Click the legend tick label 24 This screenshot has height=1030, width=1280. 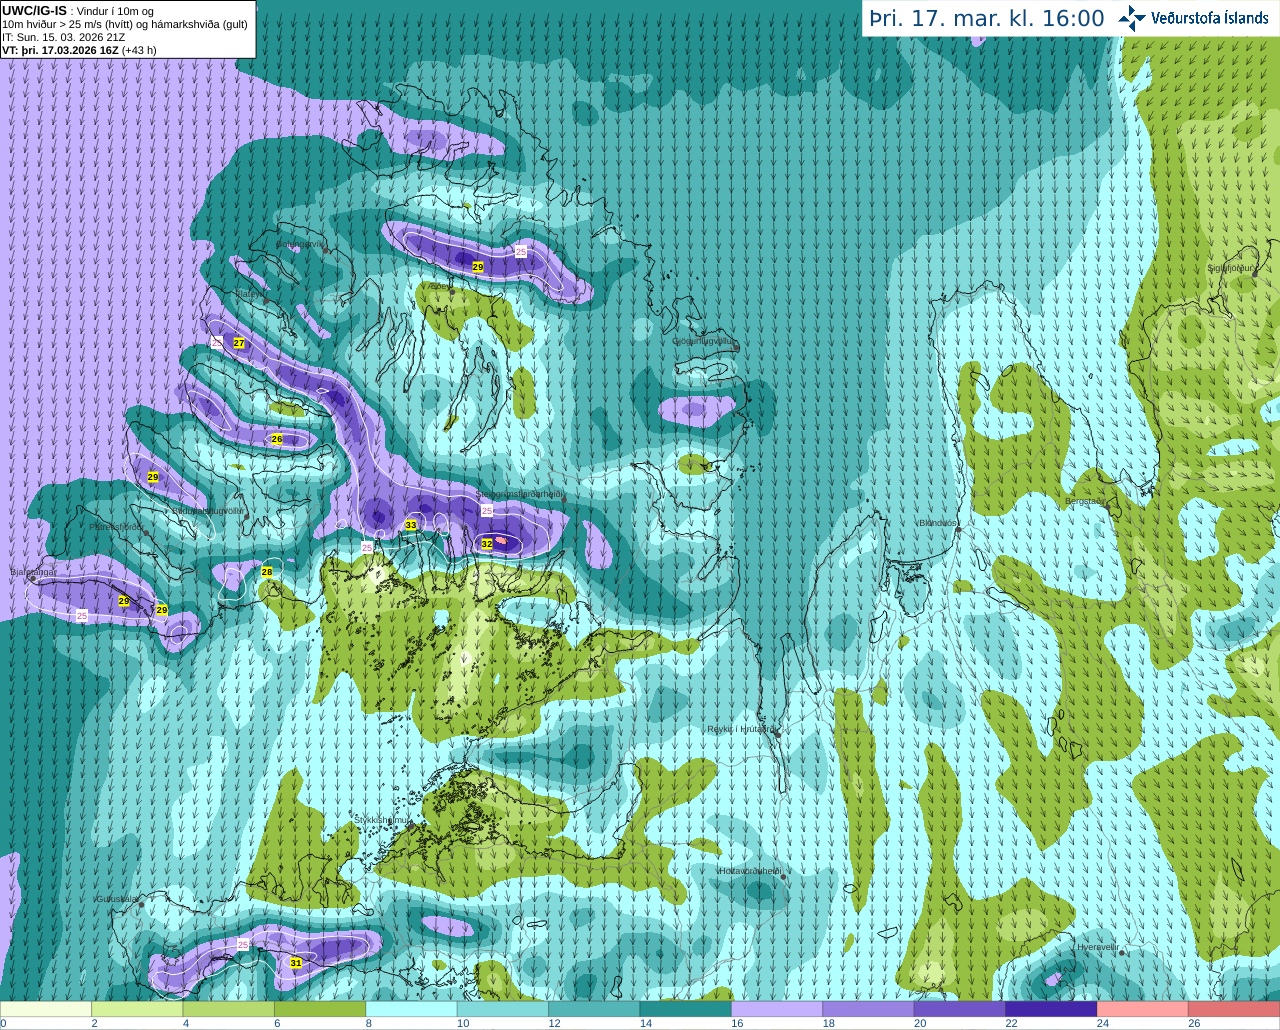coord(1102,1023)
